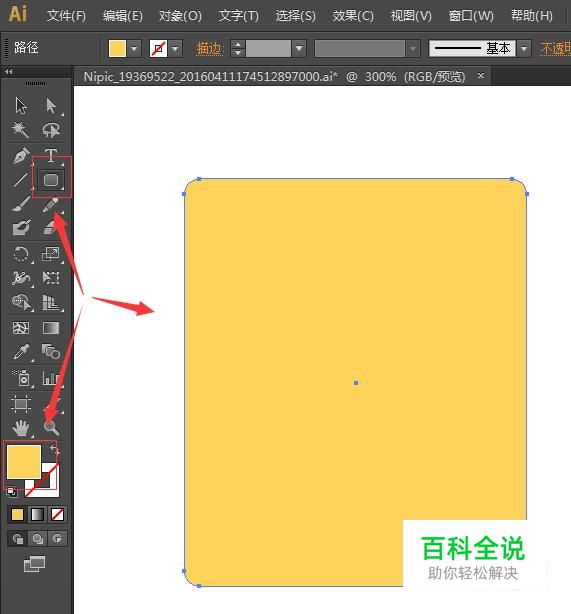Swap fill and stroke colors
The width and height of the screenshot is (571, 614).
[x=54, y=450]
